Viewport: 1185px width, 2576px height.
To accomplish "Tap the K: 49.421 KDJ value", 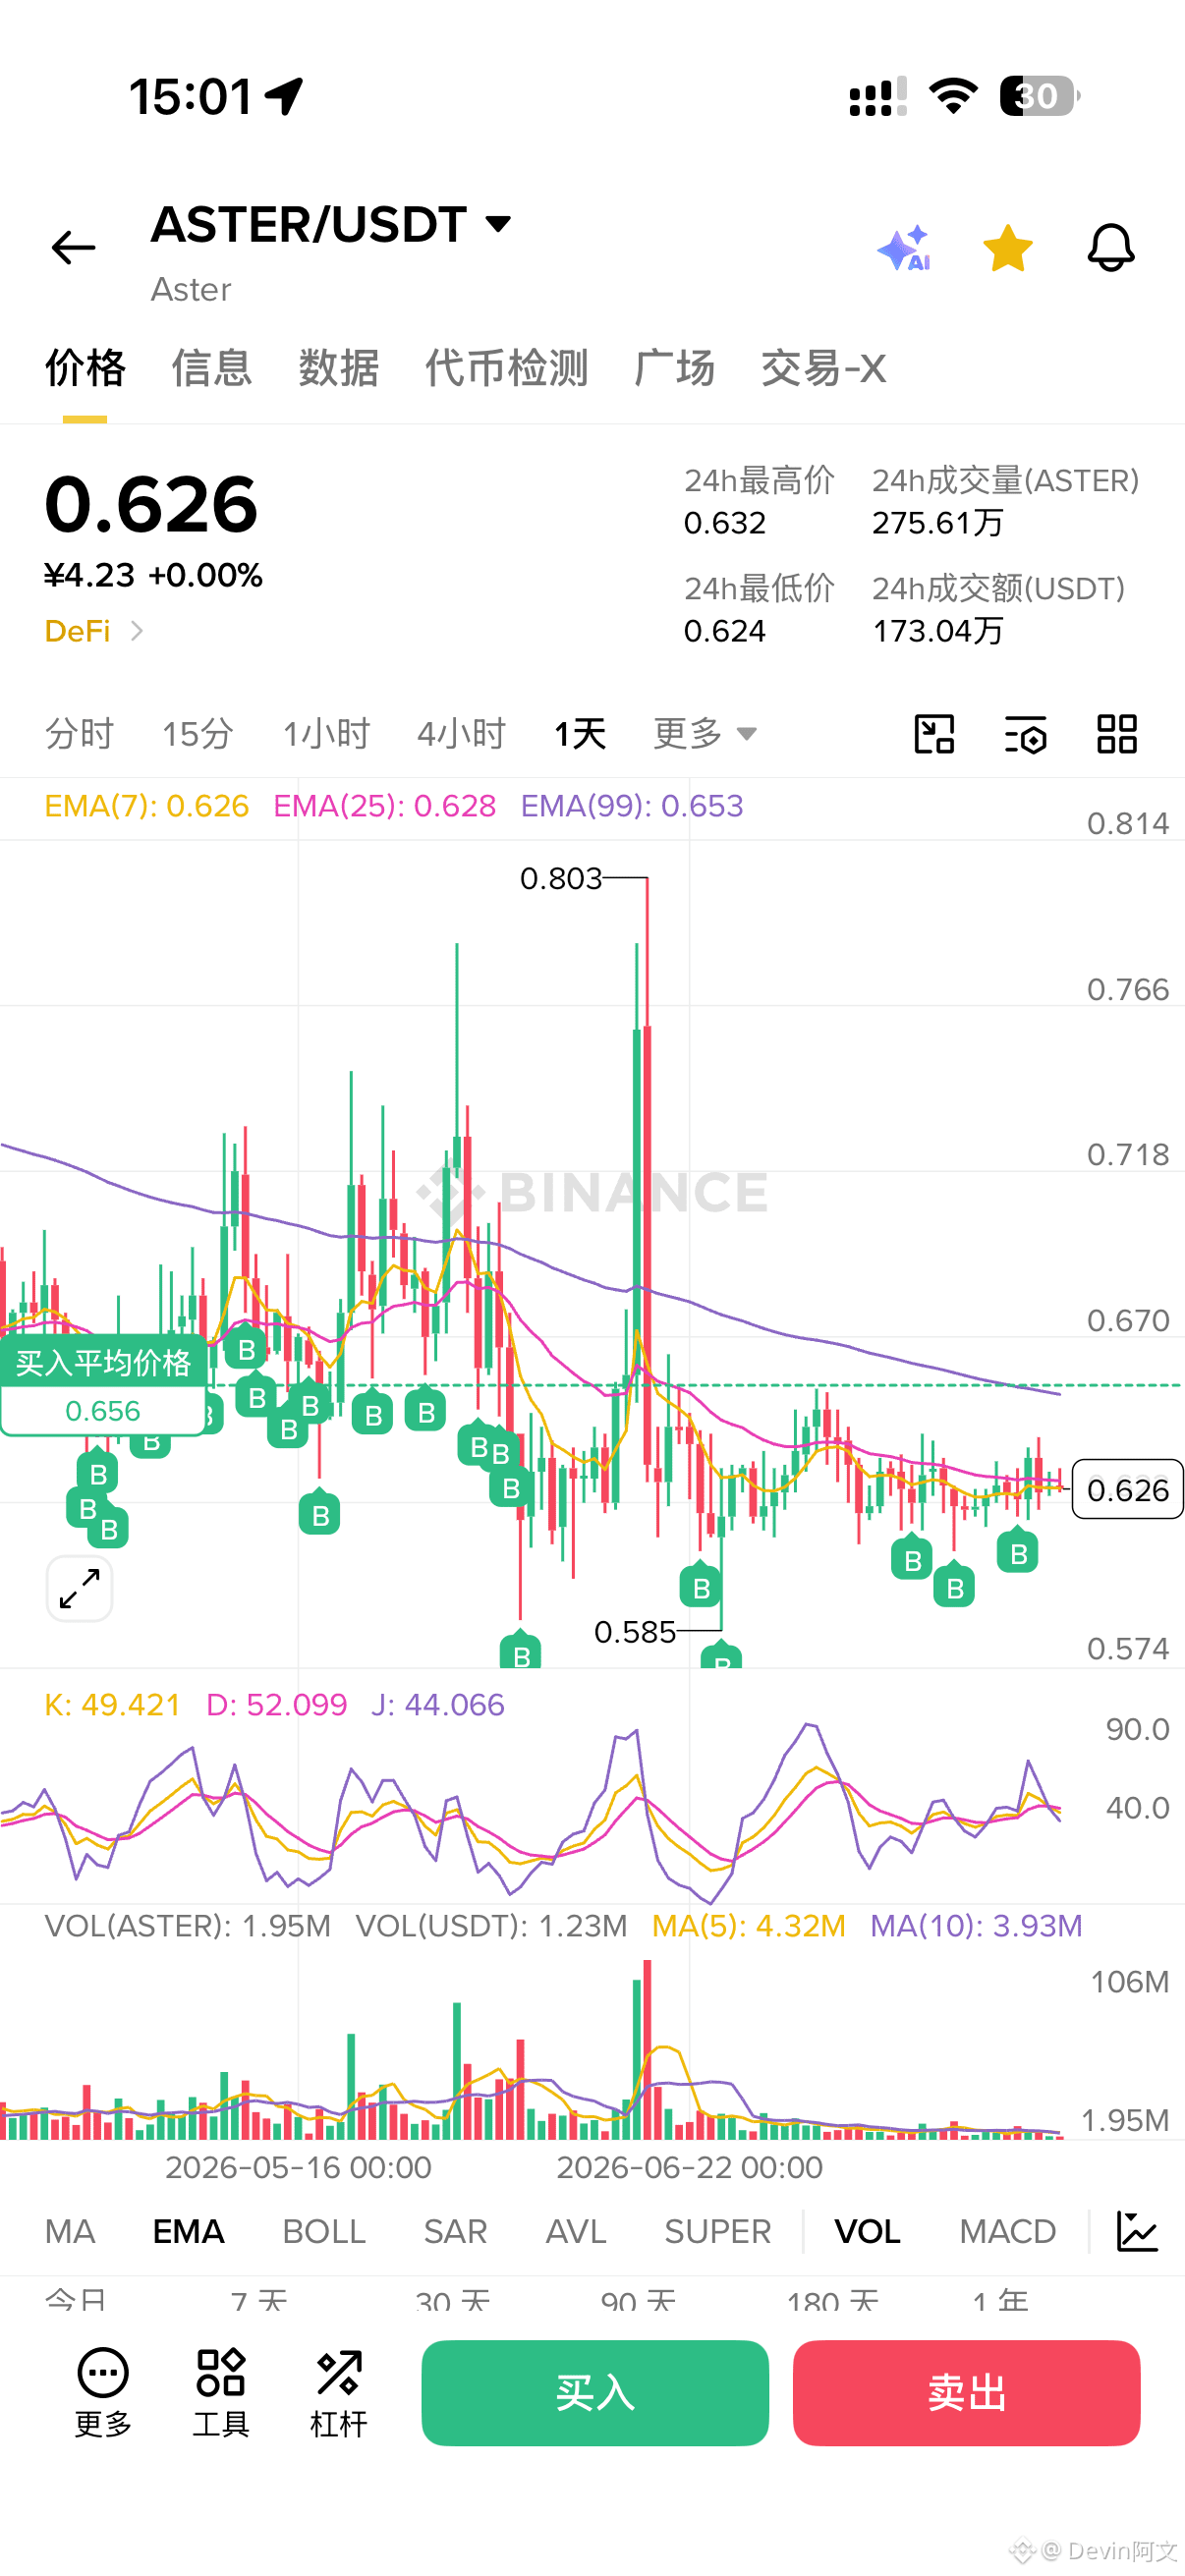I will click(112, 1704).
